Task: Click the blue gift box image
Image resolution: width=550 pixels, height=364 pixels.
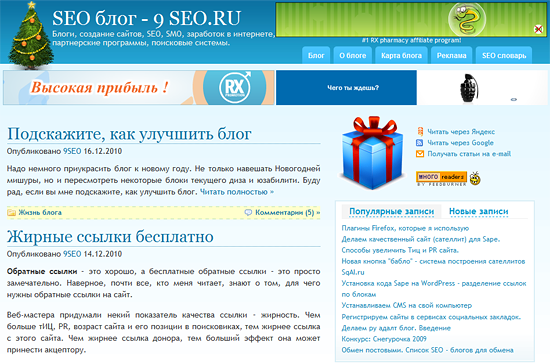Action: 372,153
